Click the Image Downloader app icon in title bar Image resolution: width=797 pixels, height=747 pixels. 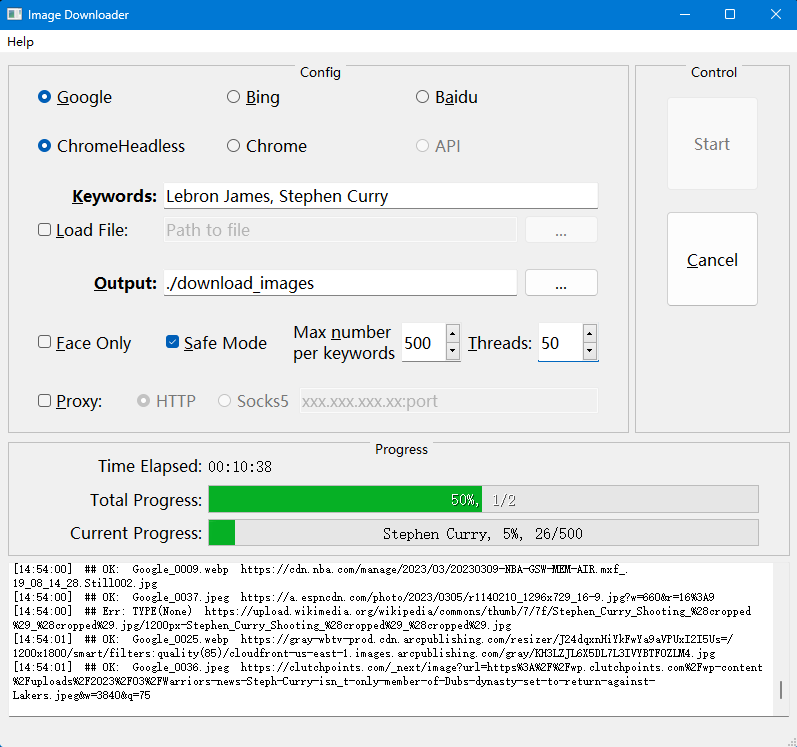tap(14, 14)
